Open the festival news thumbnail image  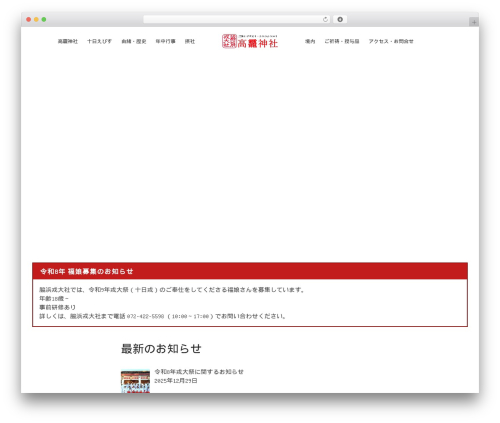135,381
